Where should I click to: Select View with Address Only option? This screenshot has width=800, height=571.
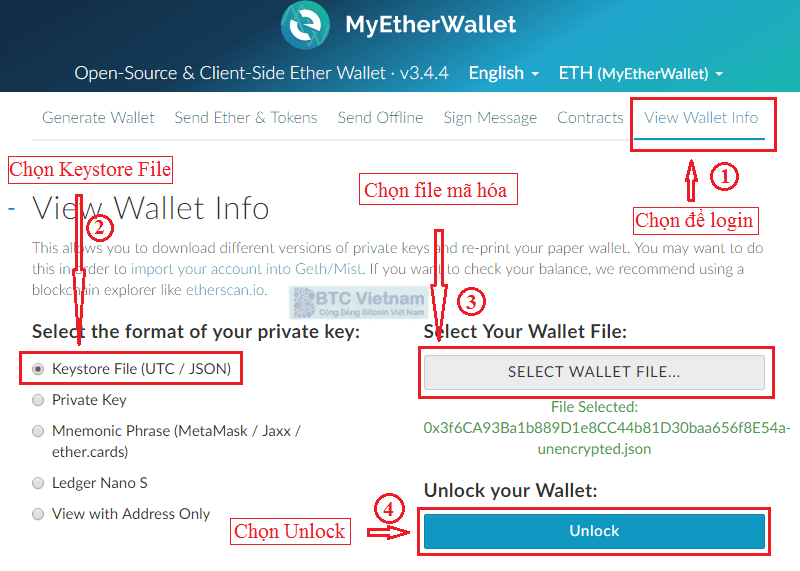tap(38, 514)
